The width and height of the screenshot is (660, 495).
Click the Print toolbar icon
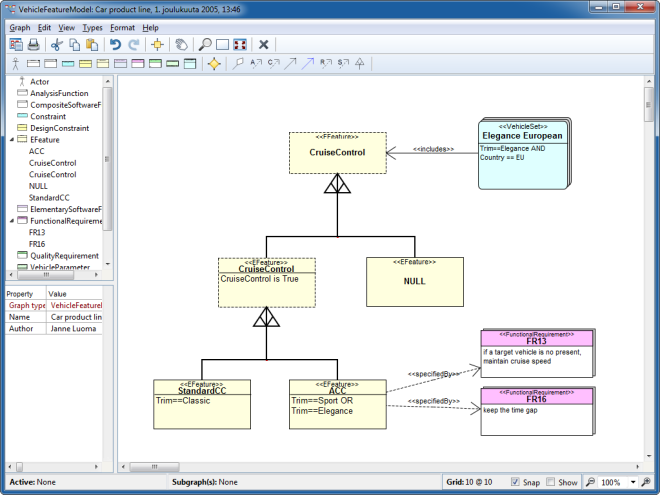(x=33, y=45)
